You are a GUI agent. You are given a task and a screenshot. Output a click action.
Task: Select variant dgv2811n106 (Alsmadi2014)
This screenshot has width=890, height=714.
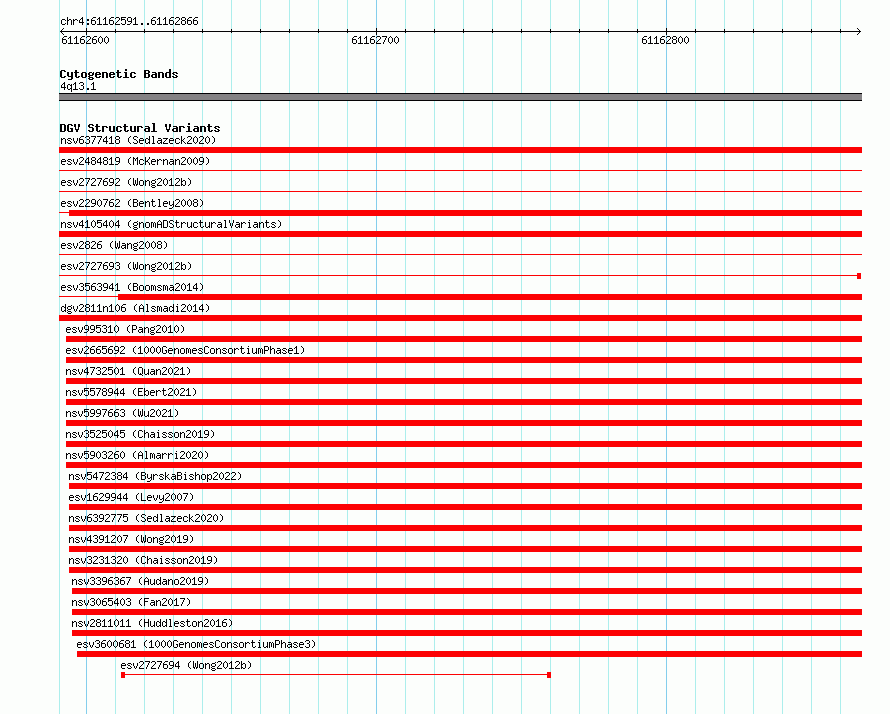(135, 308)
